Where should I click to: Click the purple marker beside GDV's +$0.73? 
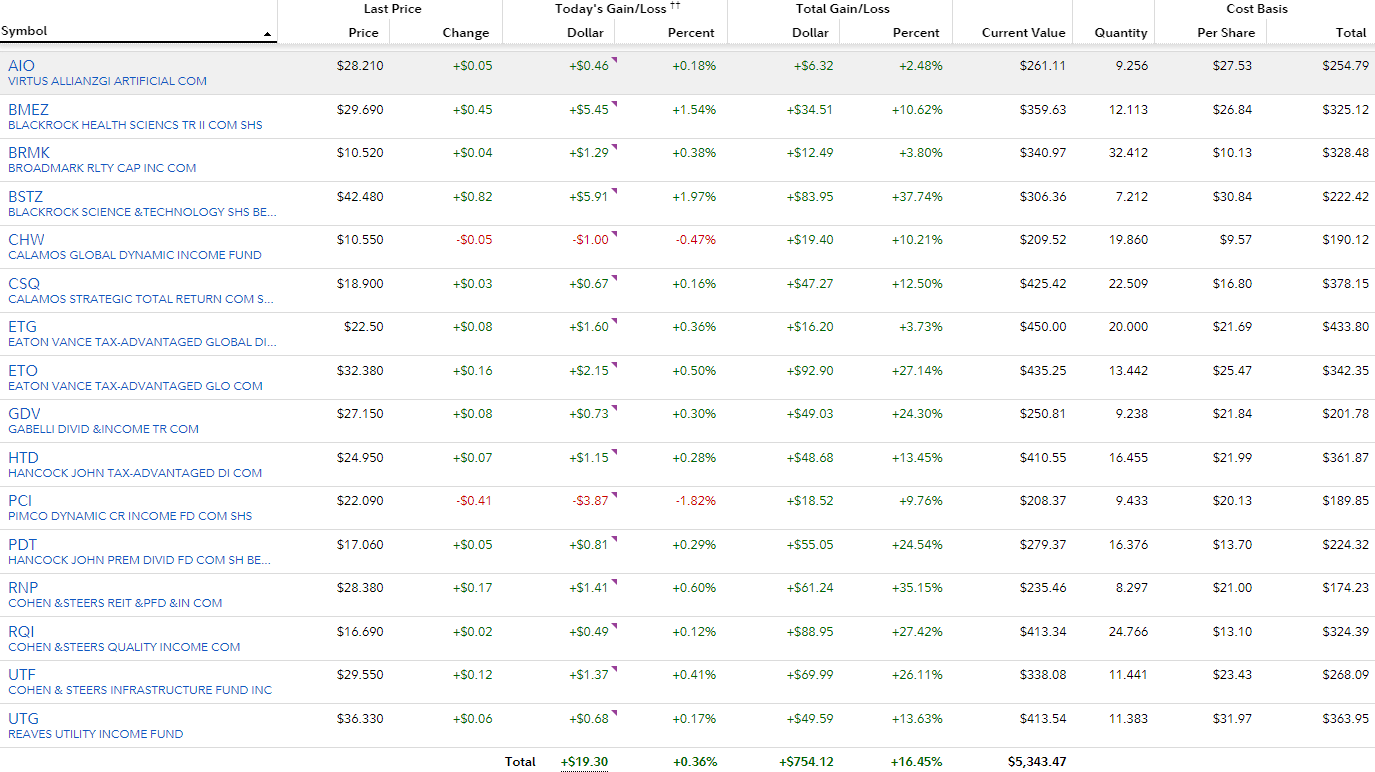coord(614,408)
